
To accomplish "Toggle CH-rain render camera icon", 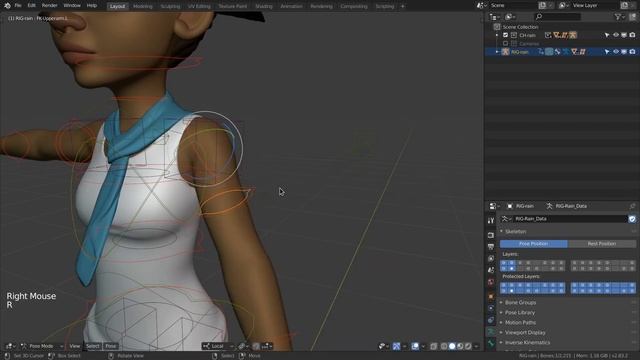I will 632,35.
